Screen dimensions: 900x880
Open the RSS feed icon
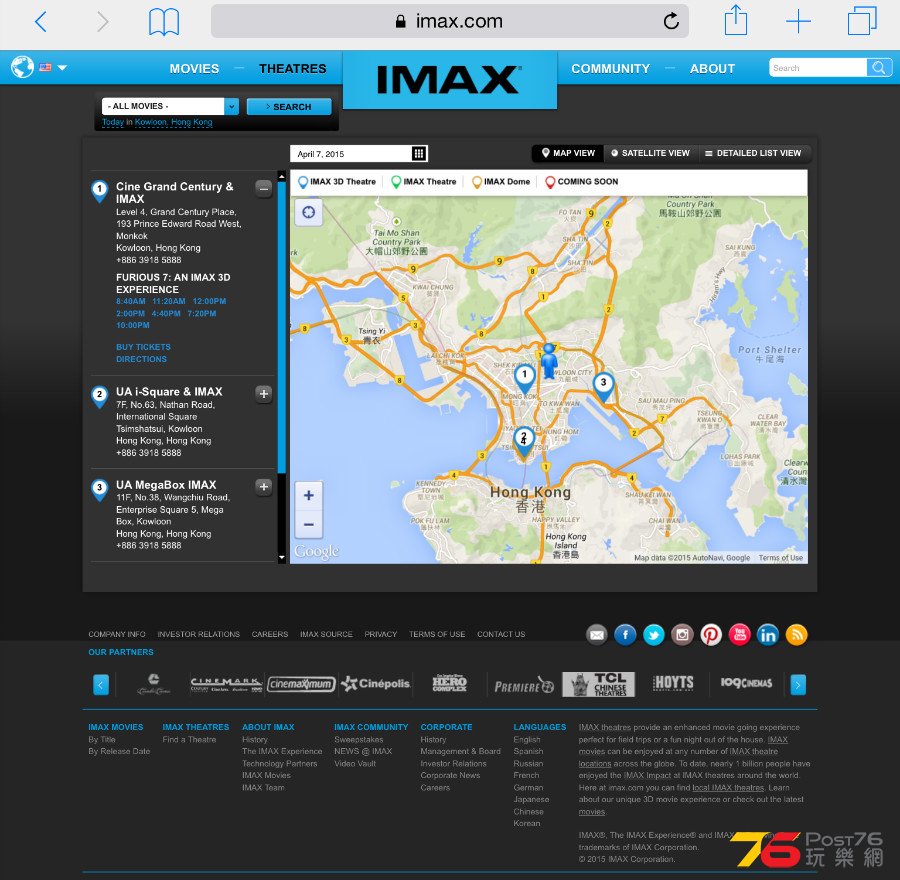click(x=797, y=634)
